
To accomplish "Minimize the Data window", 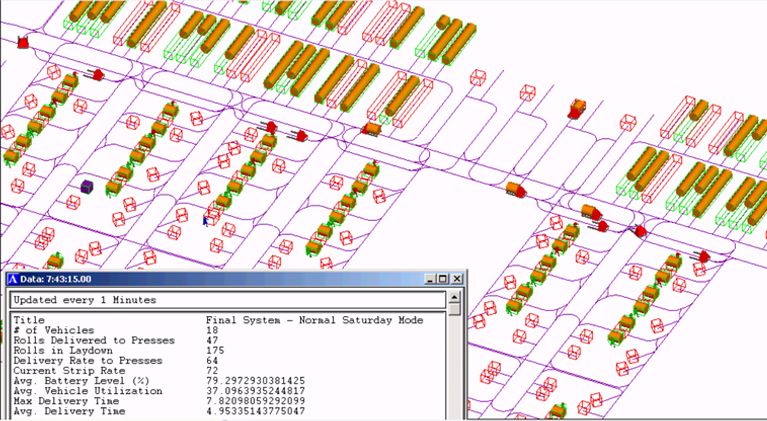I will [x=430, y=279].
